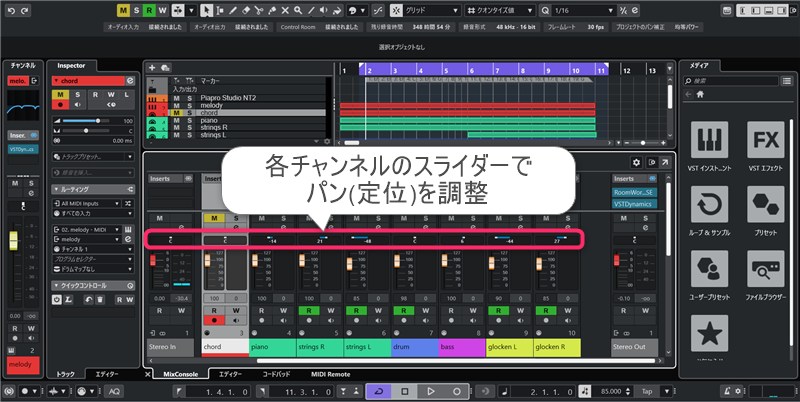Select the Erase tool
800x402 pixels.
click(x=245, y=10)
